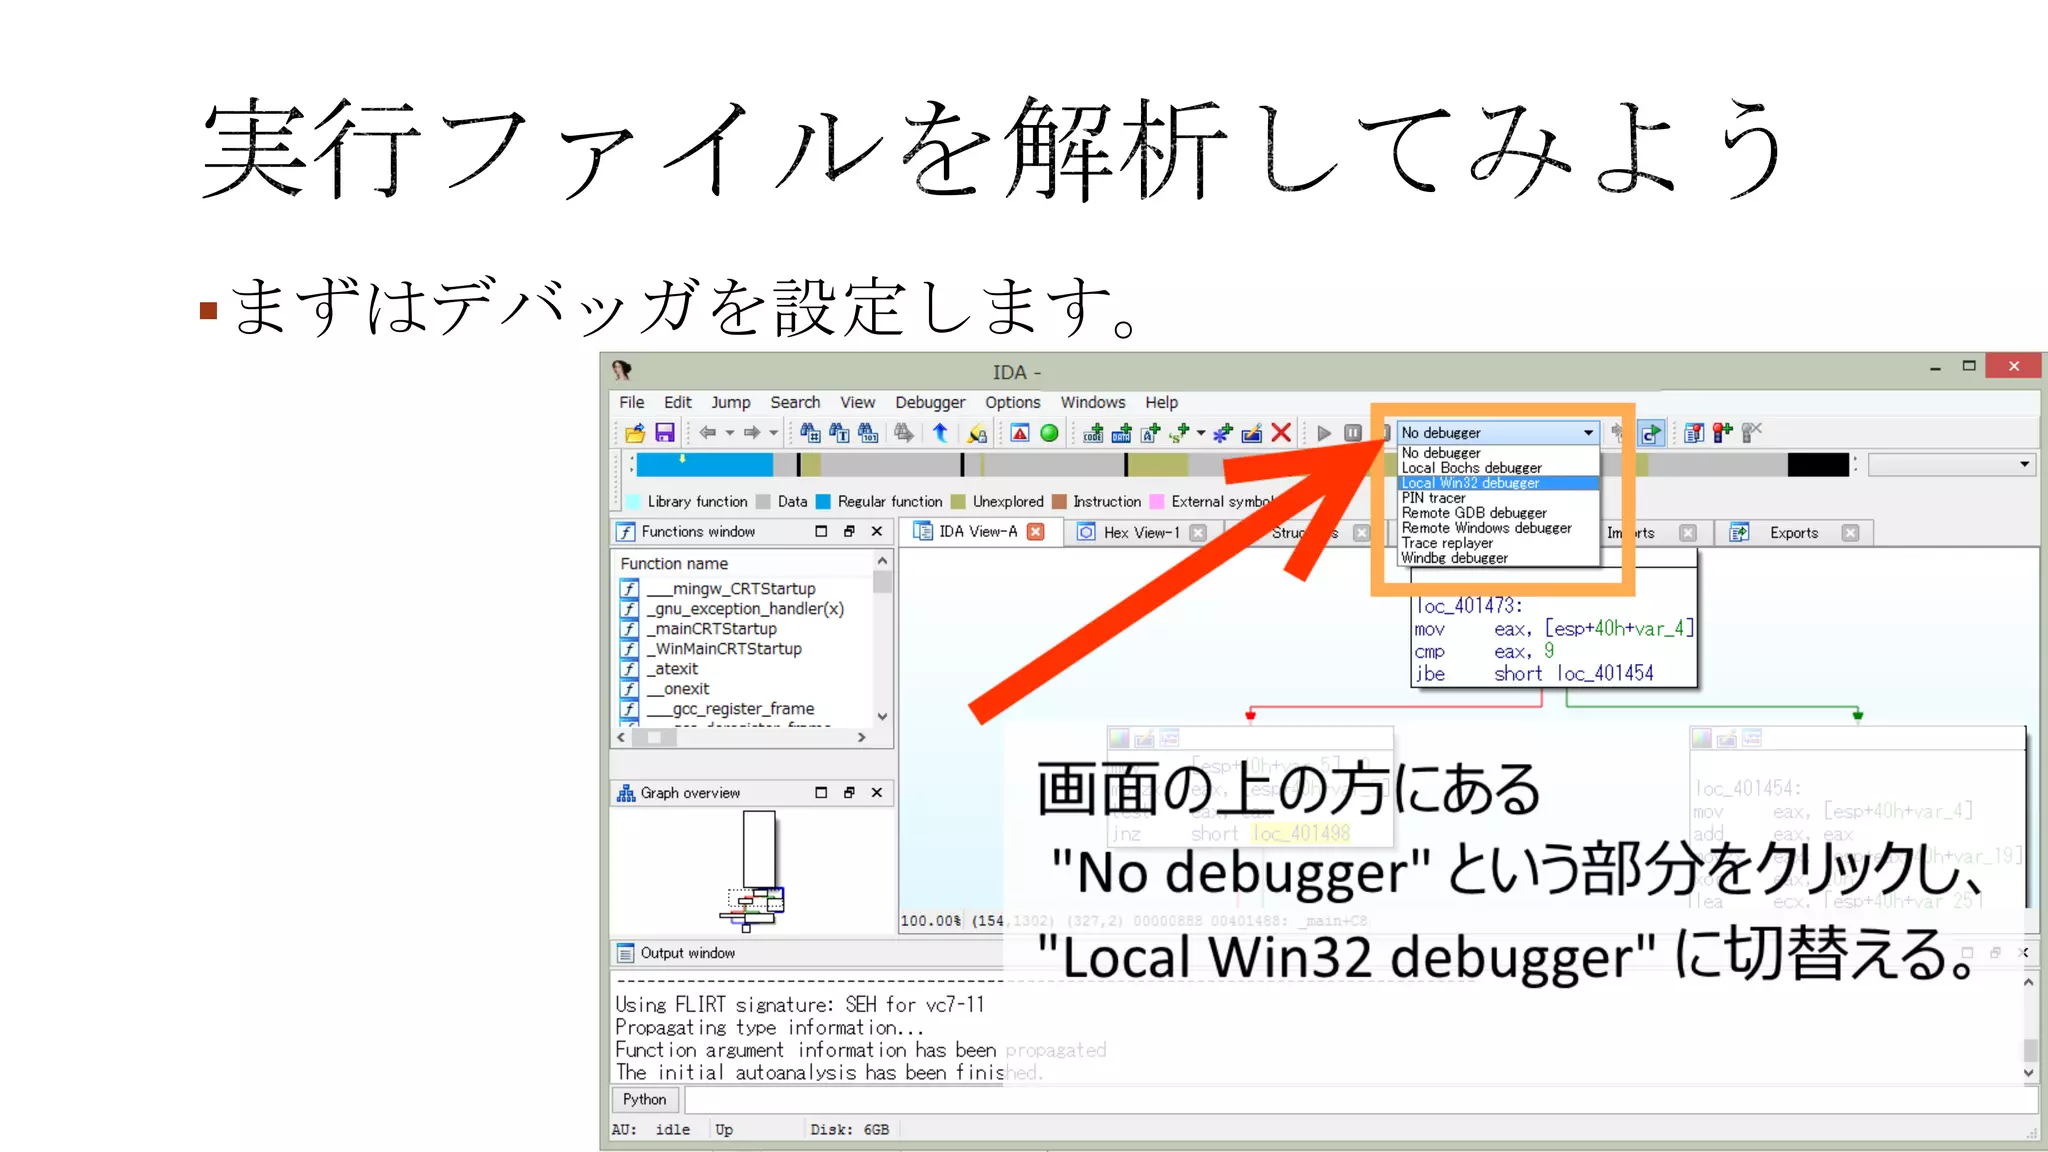This screenshot has width=2048, height=1152.
Task: Close the Exports tab
Action: [x=1851, y=533]
